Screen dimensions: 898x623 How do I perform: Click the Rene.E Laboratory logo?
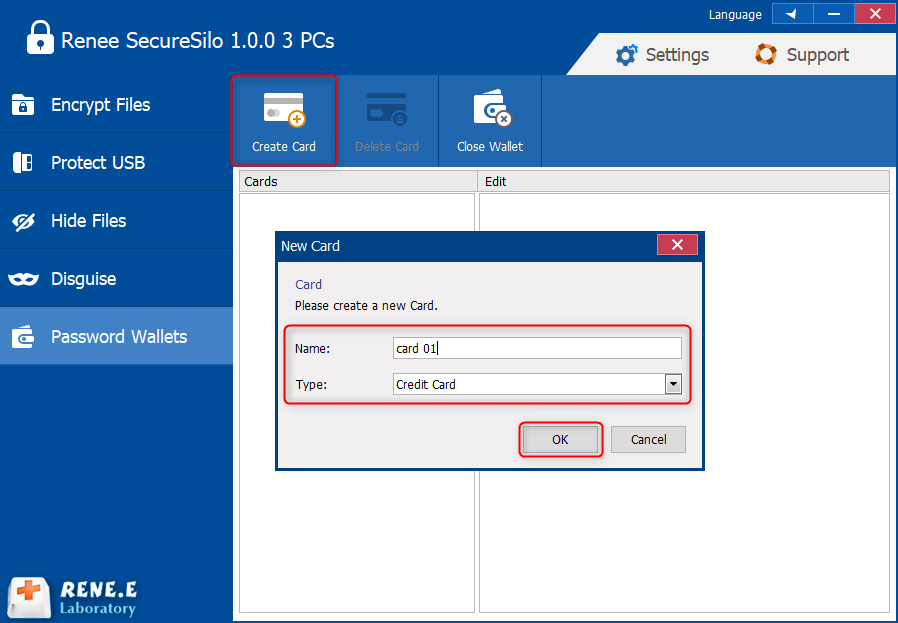pyautogui.click(x=72, y=597)
